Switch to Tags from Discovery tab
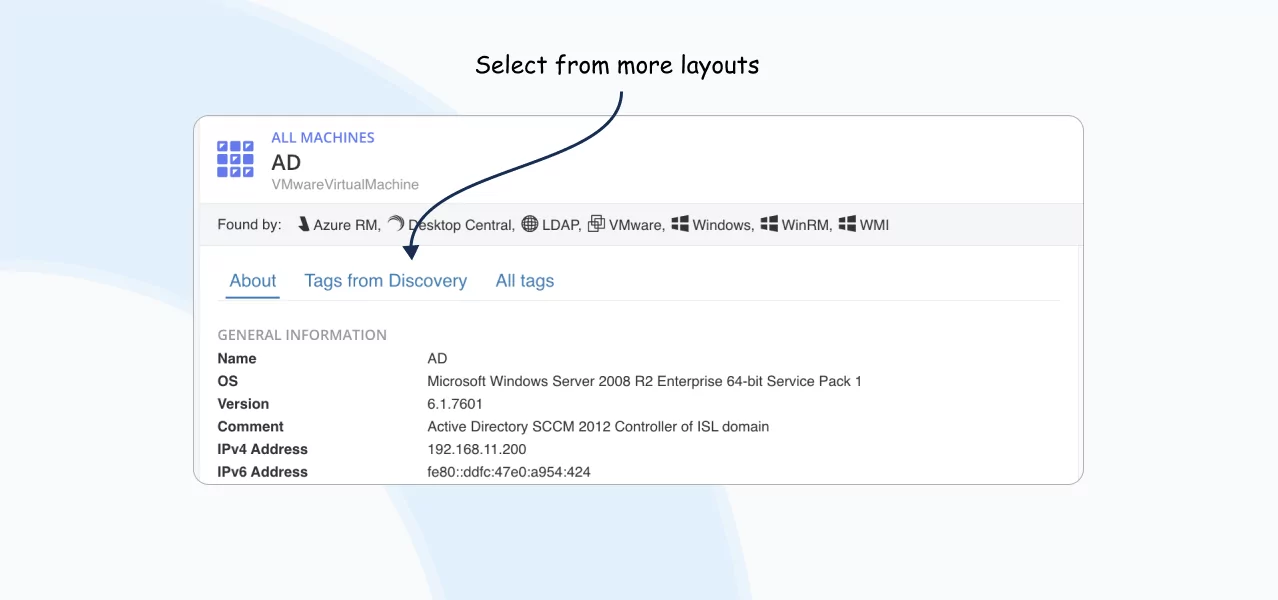This screenshot has height=600, width=1278. tap(386, 281)
